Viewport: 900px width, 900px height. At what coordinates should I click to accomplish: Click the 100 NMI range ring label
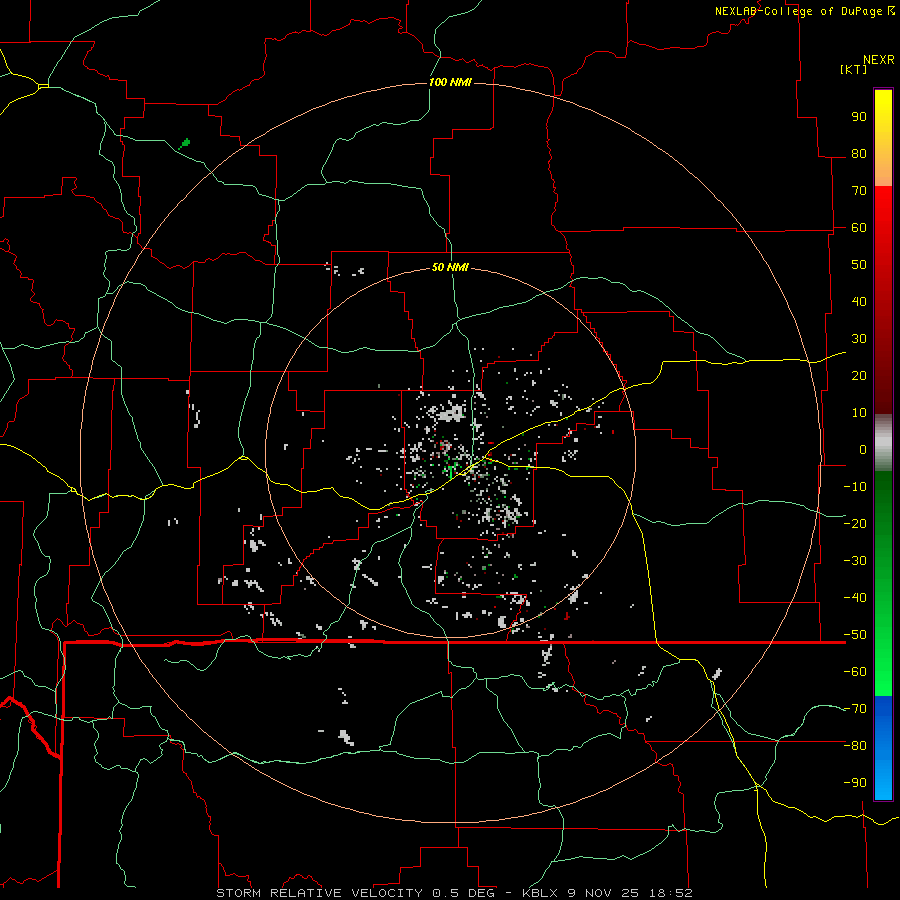click(x=450, y=82)
